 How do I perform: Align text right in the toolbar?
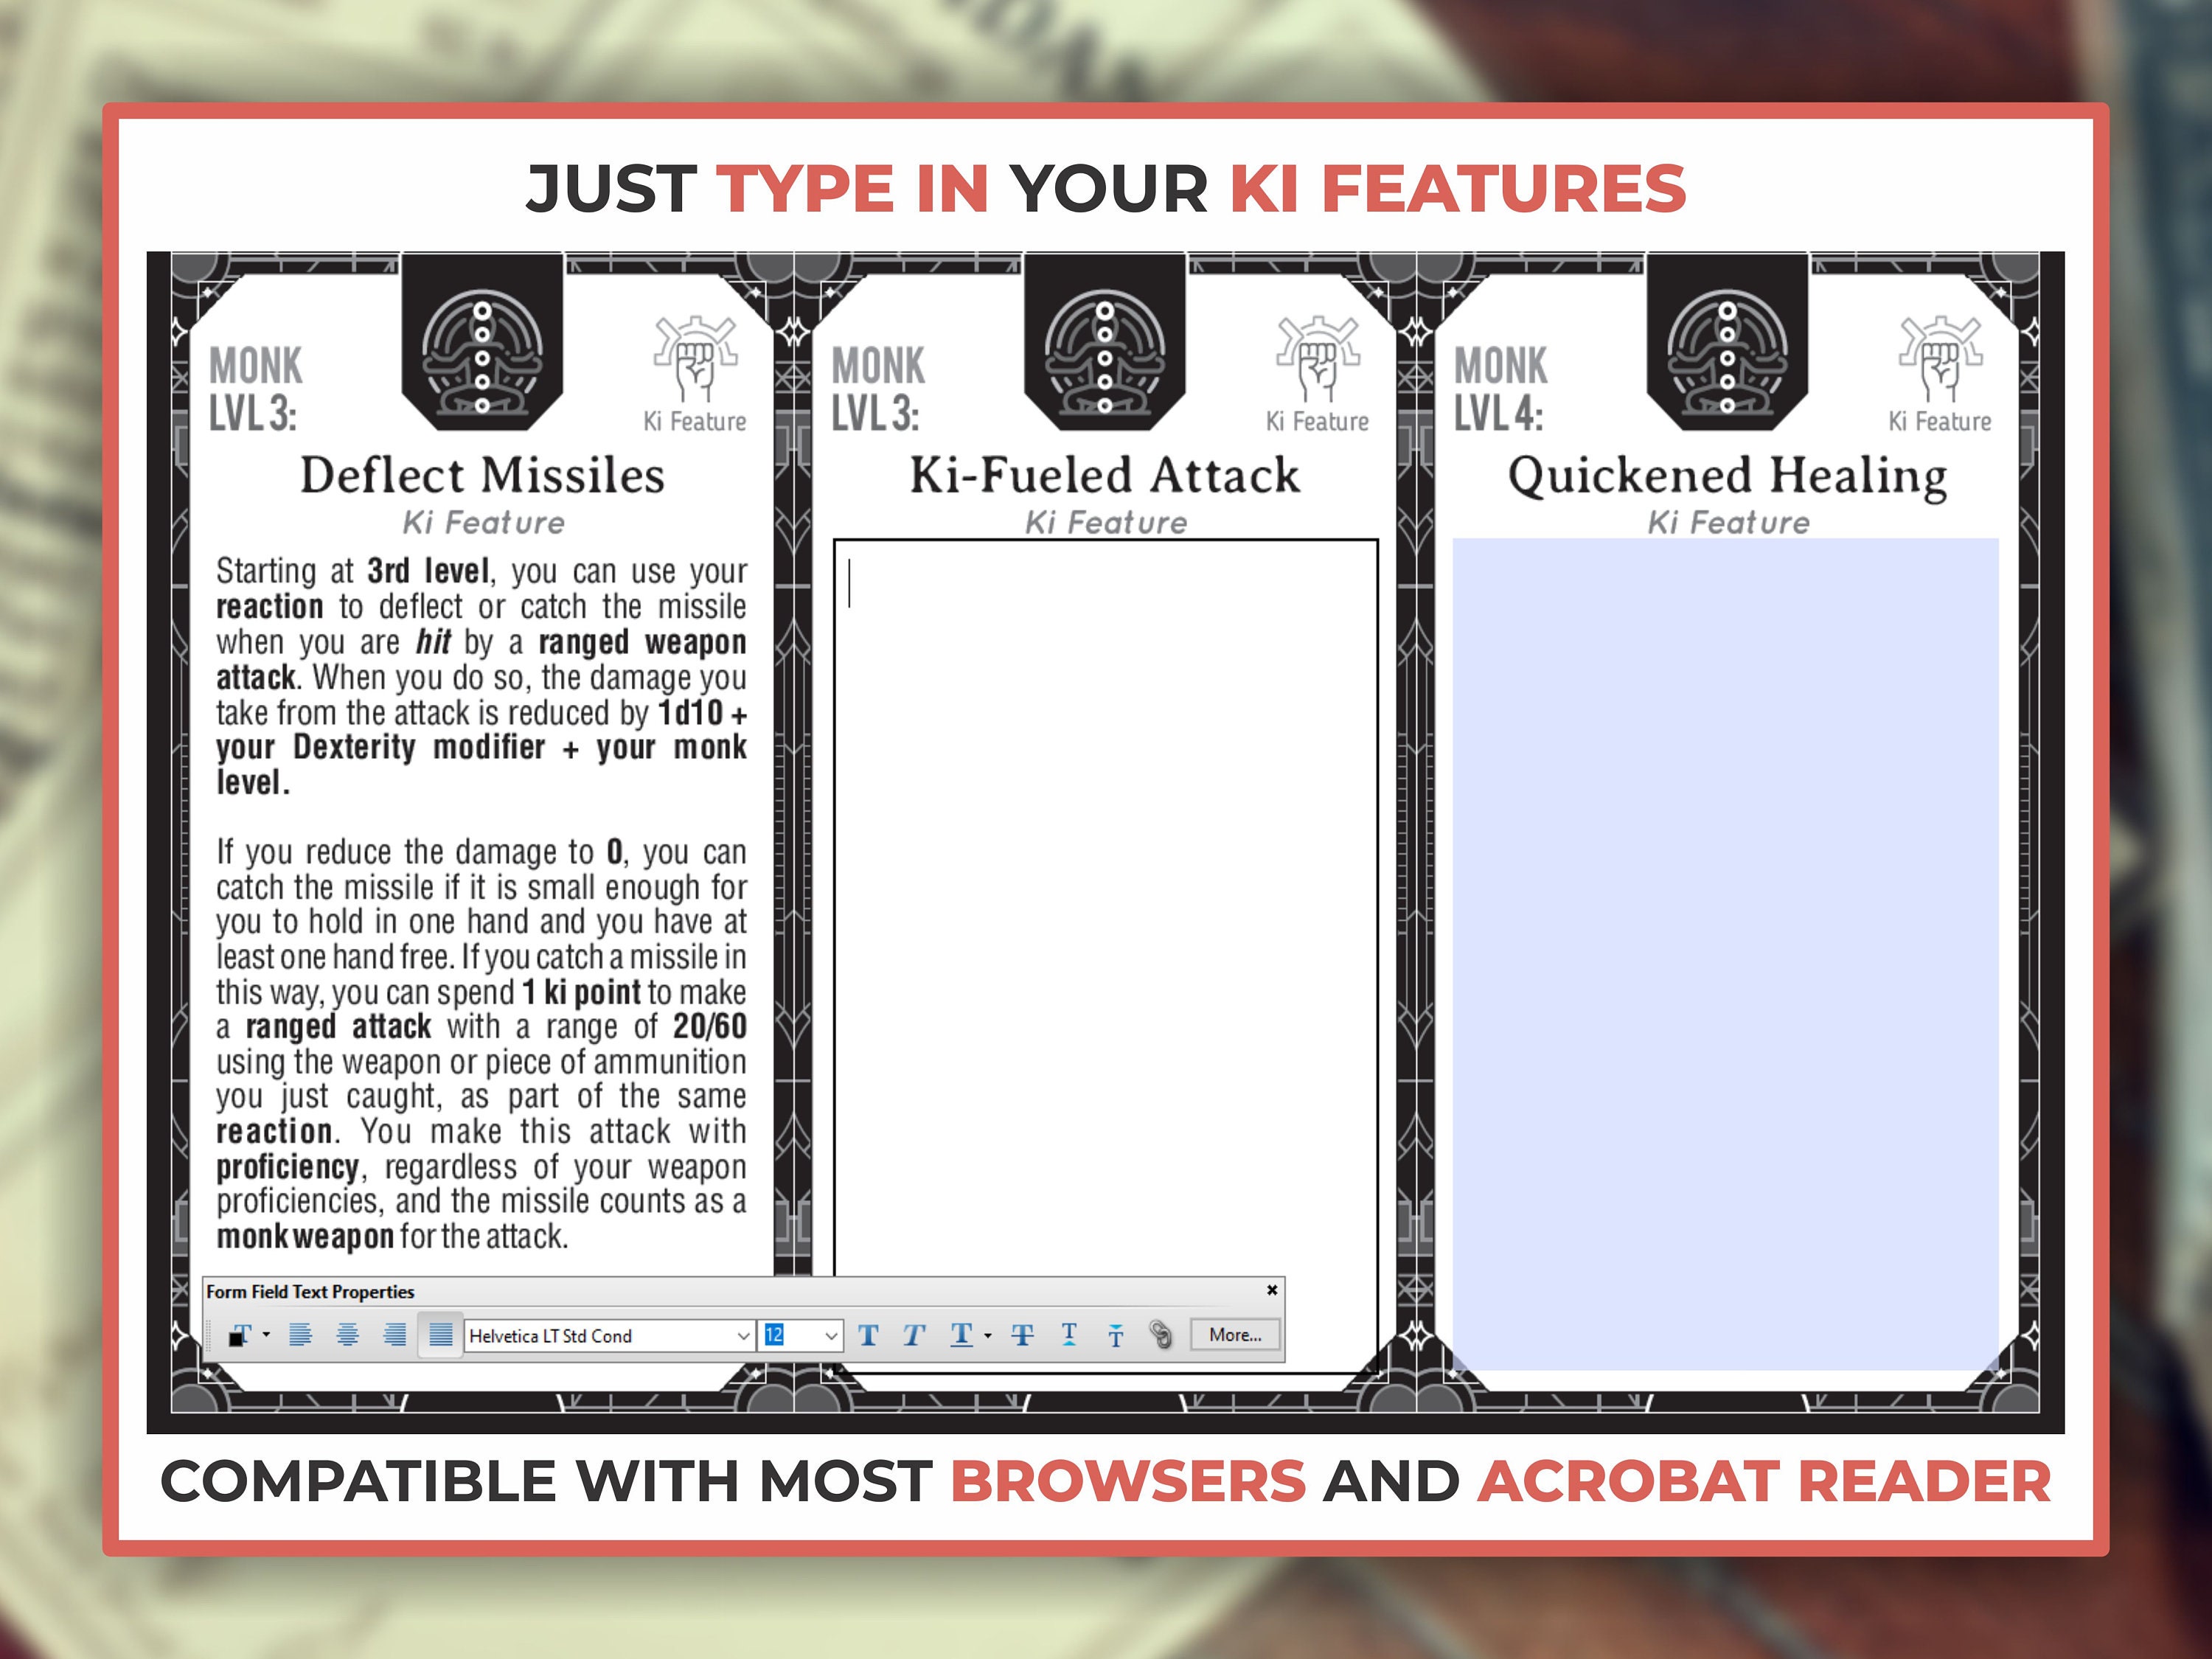tap(395, 1334)
